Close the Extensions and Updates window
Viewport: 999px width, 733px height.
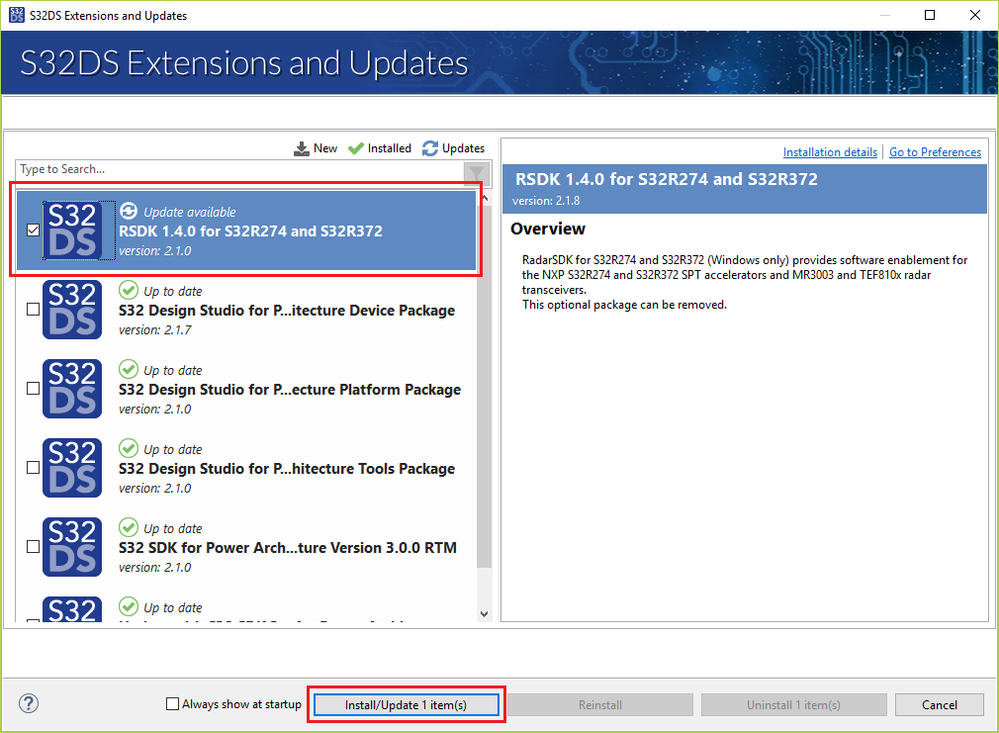[975, 15]
